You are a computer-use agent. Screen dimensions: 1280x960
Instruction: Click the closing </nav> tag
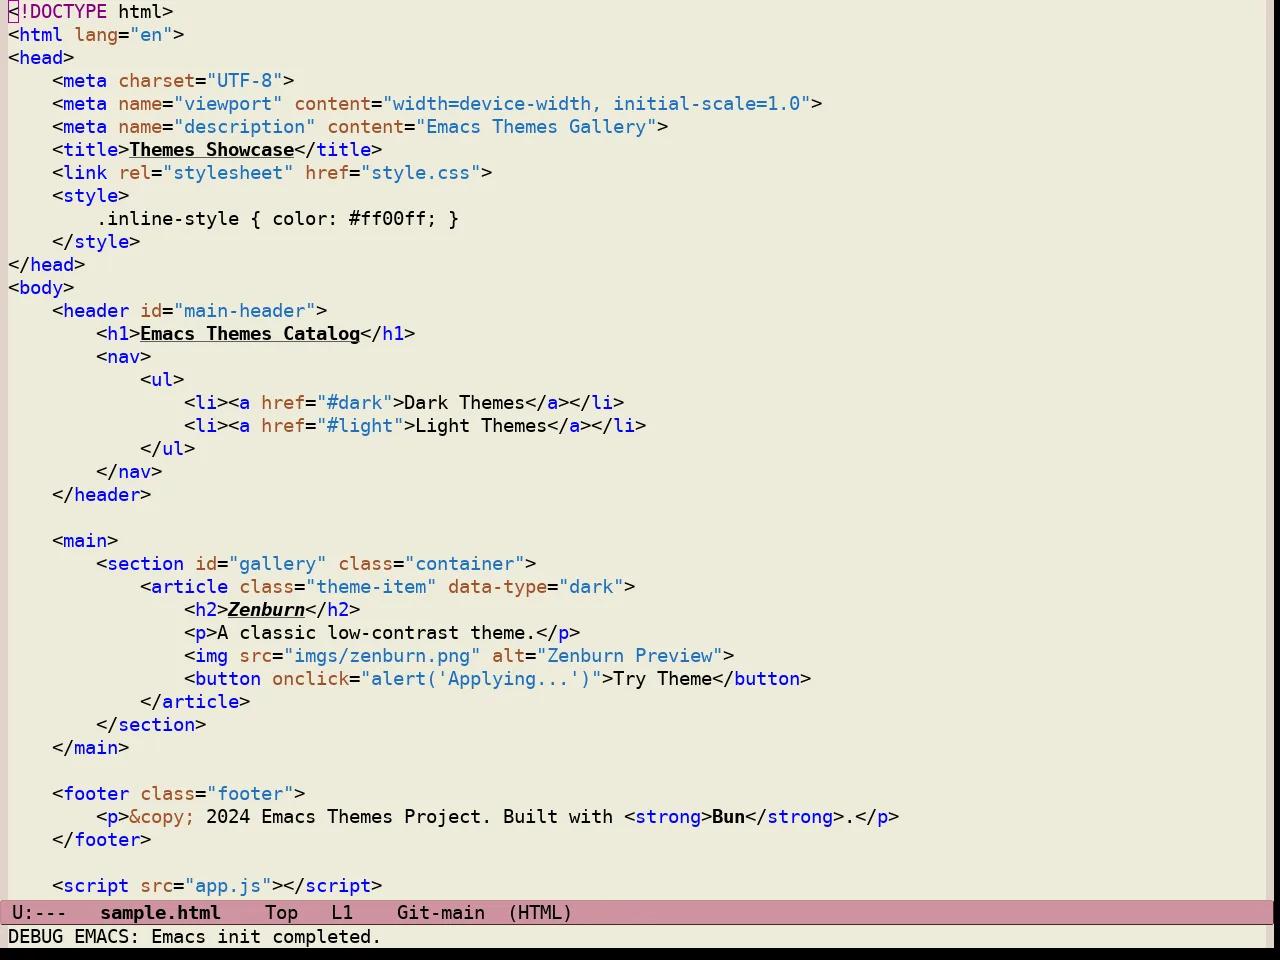pyautogui.click(x=129, y=472)
